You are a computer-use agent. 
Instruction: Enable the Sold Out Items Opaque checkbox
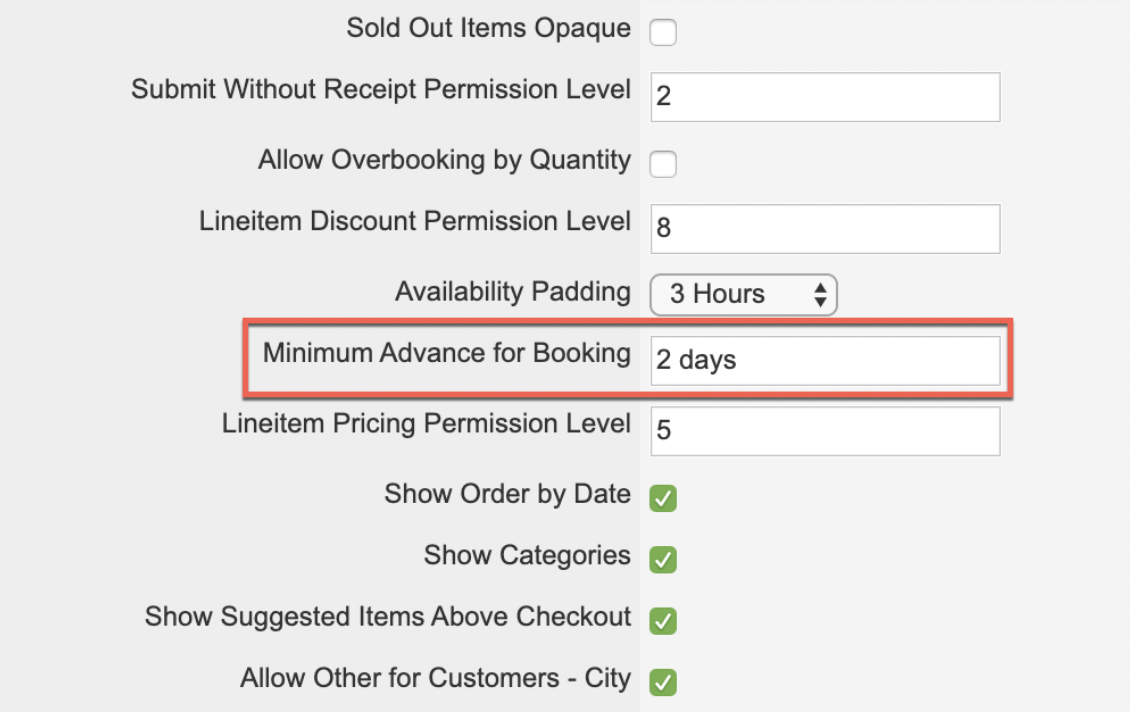point(663,33)
